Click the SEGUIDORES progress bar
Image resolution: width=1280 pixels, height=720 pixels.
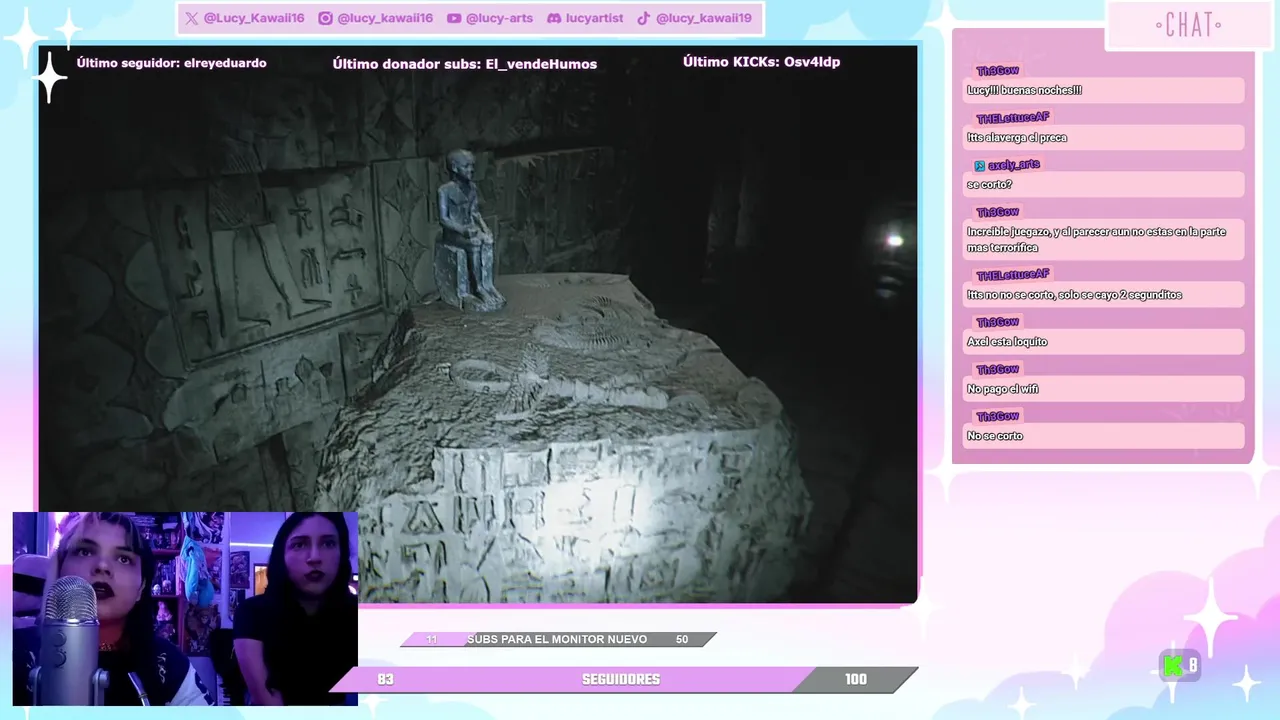623,679
